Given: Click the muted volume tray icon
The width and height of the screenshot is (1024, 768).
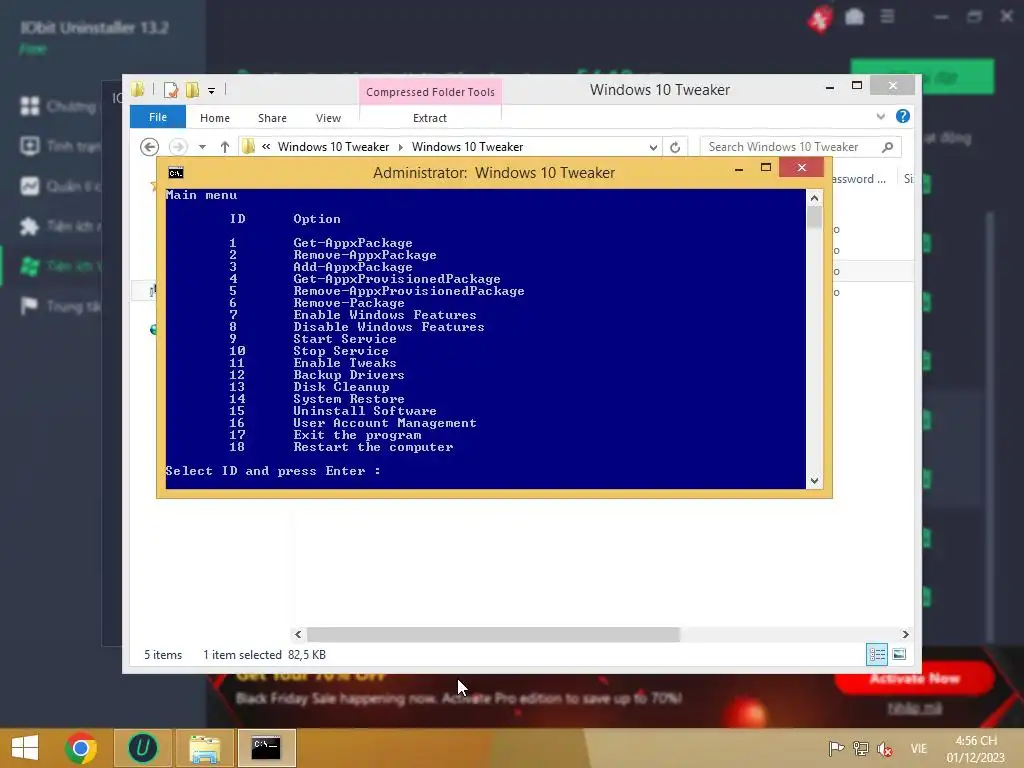Looking at the screenshot, I should pos(885,748).
